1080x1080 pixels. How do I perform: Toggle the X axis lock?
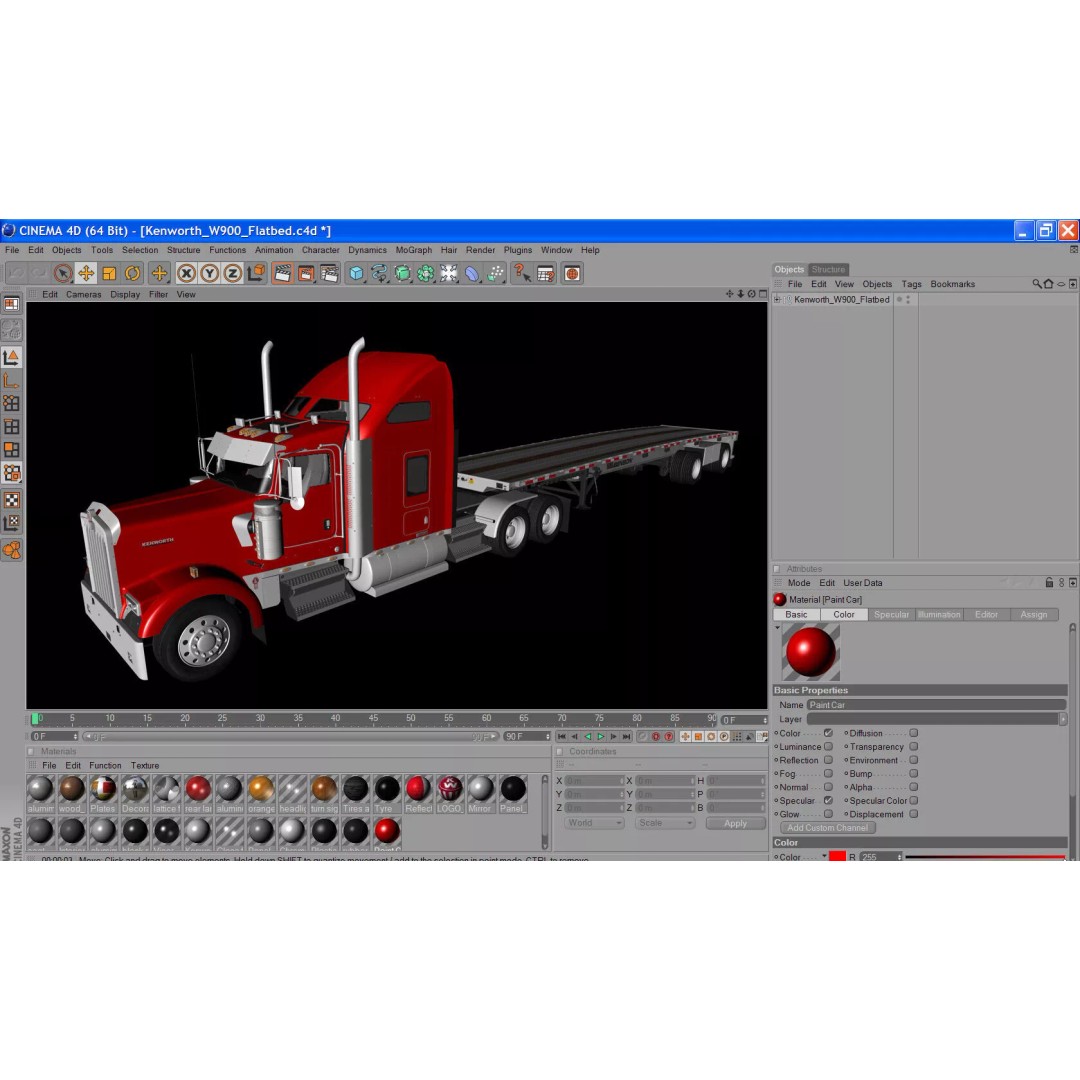pyautogui.click(x=186, y=273)
